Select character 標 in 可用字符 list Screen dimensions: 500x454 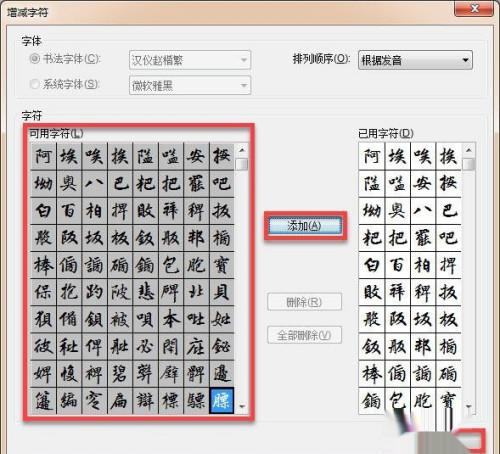click(171, 401)
